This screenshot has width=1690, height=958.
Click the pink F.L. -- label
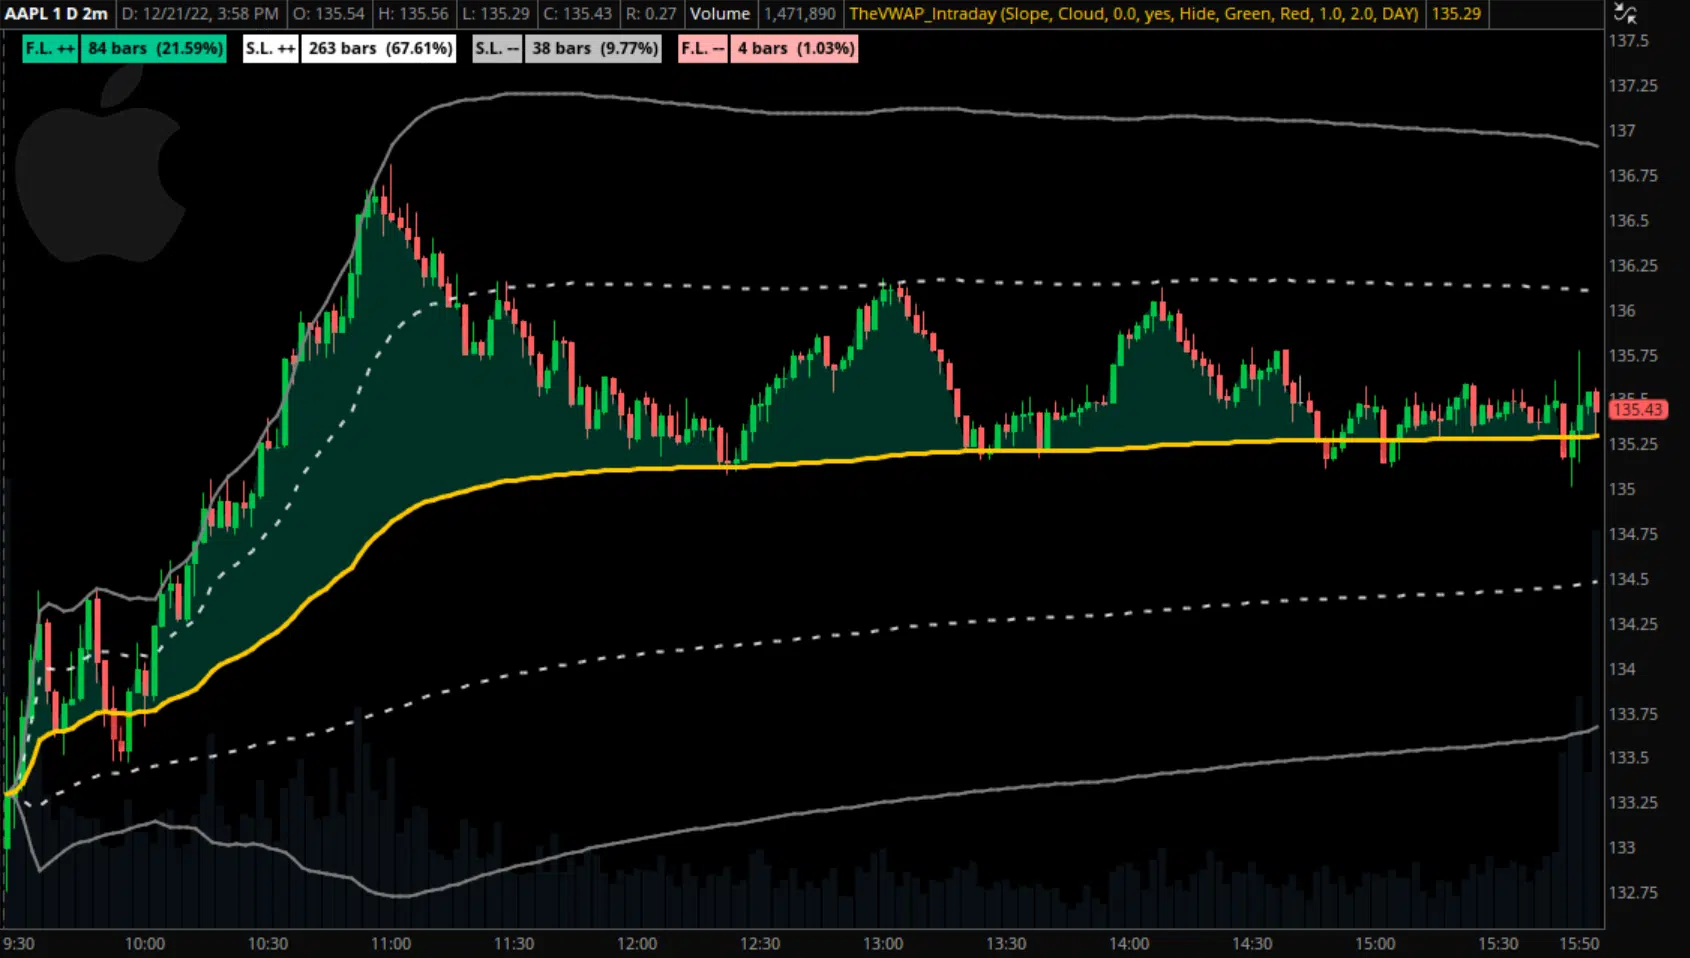702,48
